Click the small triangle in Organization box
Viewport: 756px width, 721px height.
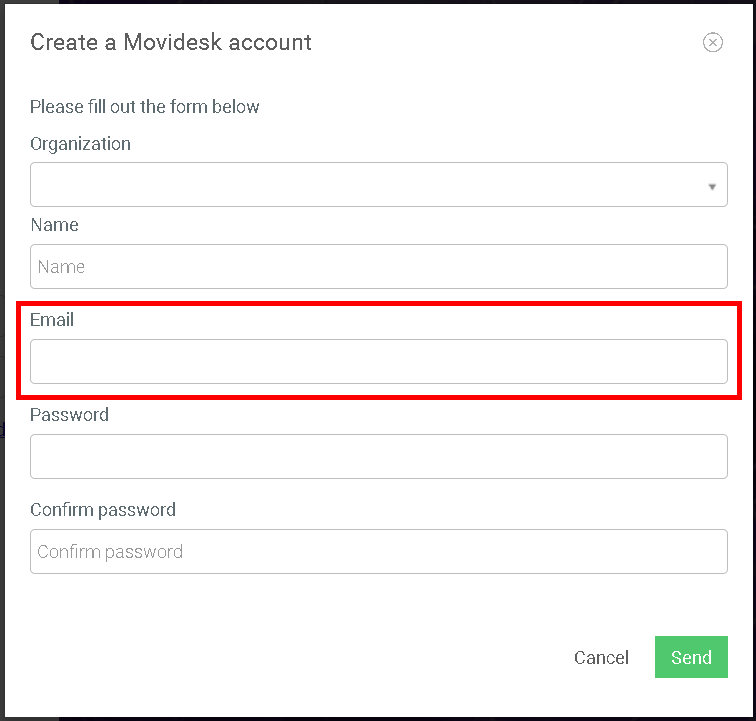(x=712, y=187)
